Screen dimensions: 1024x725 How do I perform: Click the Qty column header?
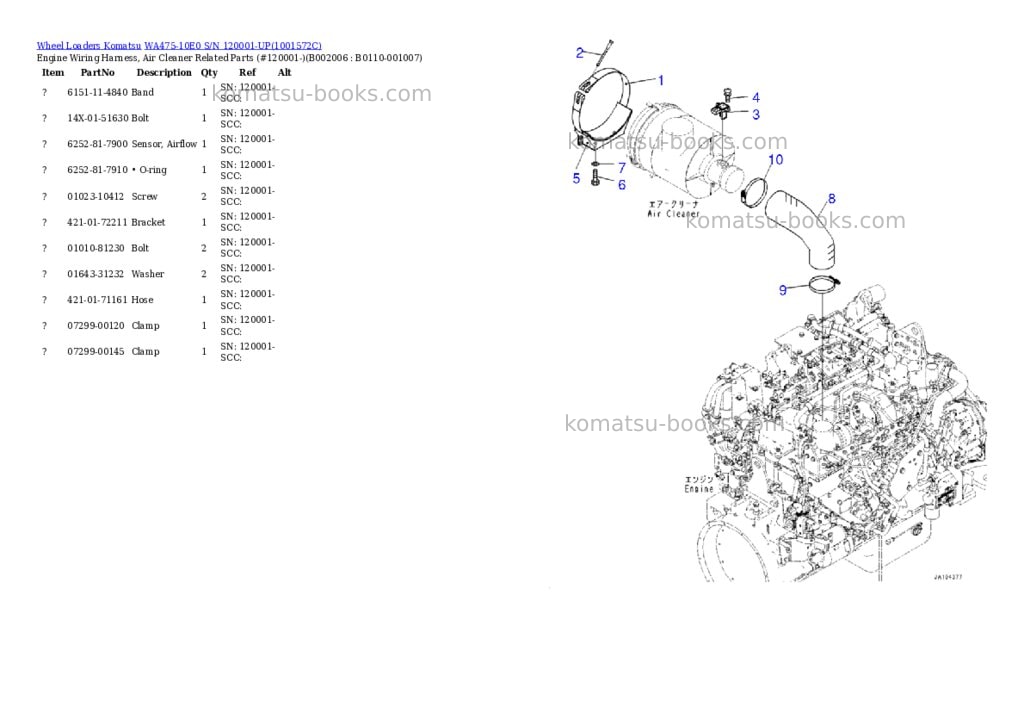(209, 72)
